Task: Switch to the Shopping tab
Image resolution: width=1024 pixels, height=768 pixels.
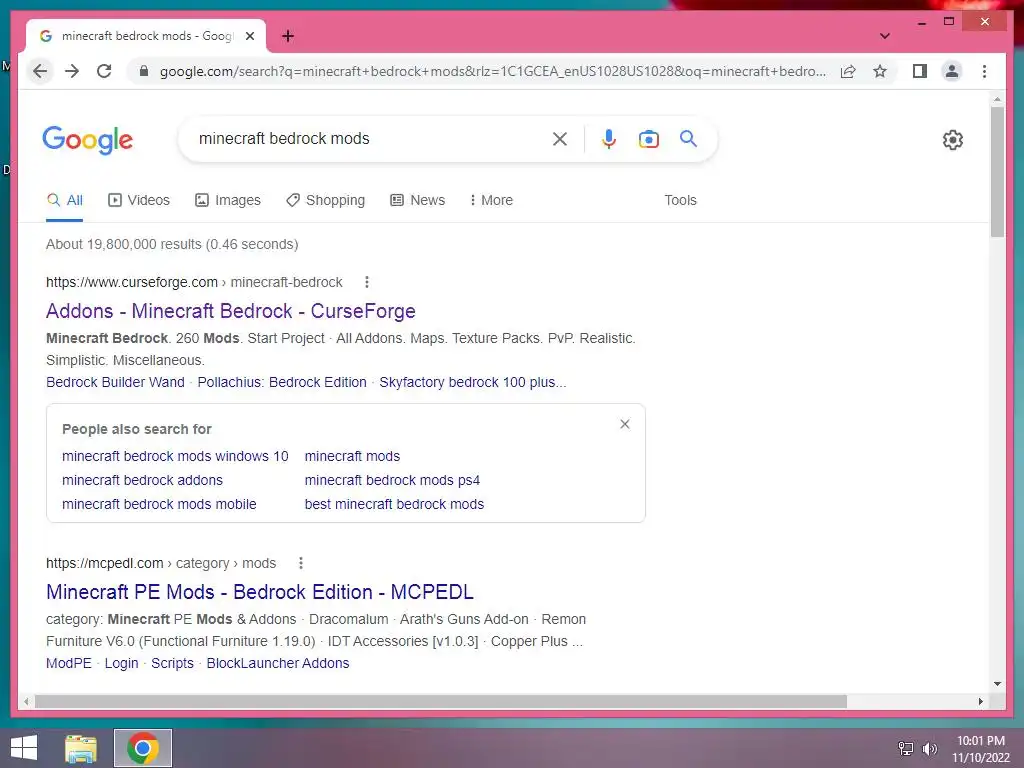Action: (x=325, y=200)
